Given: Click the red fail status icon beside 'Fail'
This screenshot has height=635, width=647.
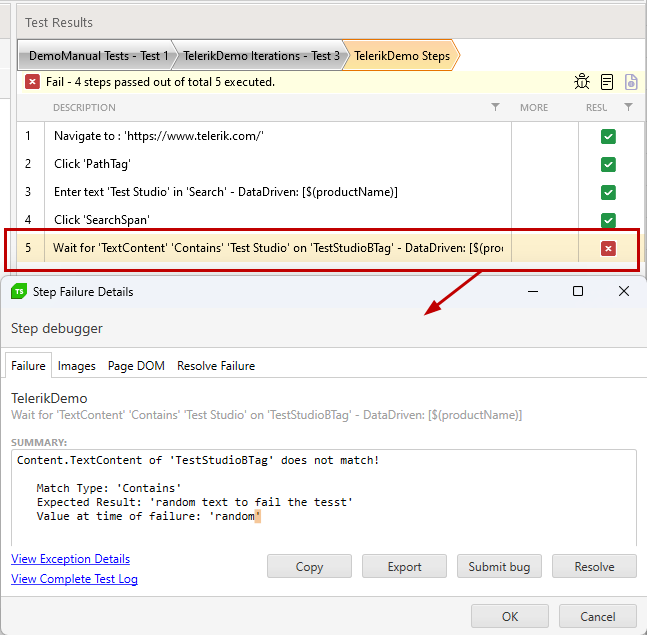Looking at the screenshot, I should tap(32, 82).
